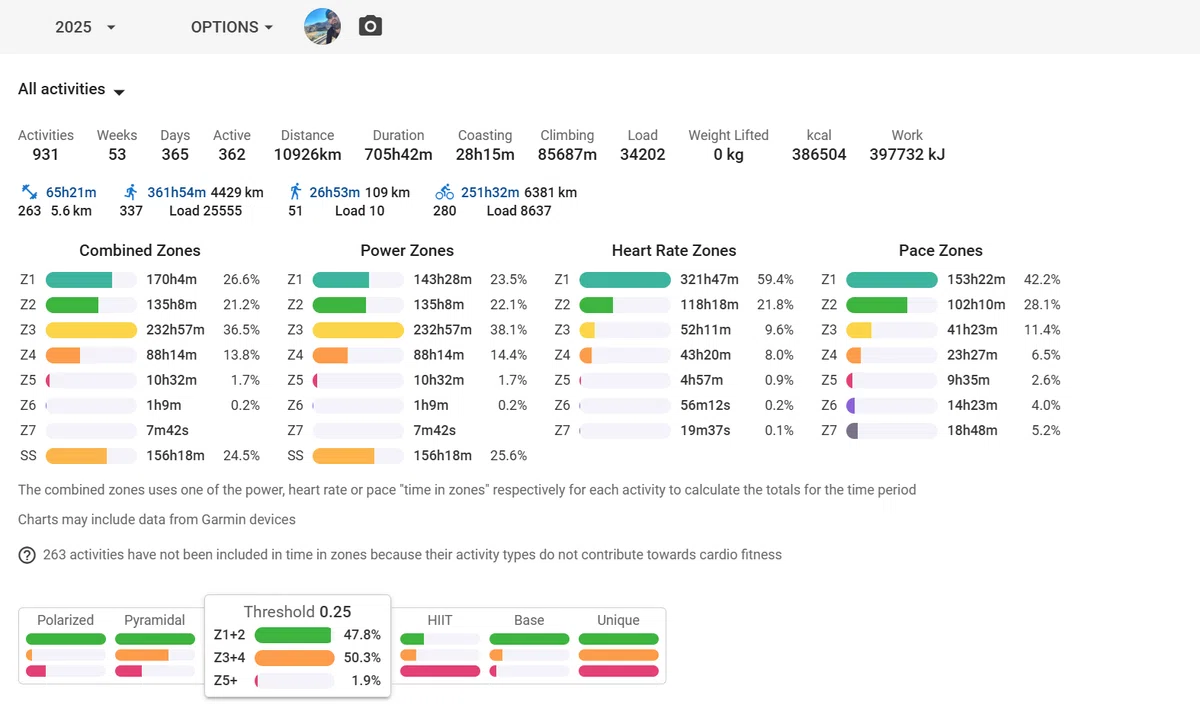The height and width of the screenshot is (707, 1200).
Task: Select the Polarized distribution card
Action: point(66,646)
